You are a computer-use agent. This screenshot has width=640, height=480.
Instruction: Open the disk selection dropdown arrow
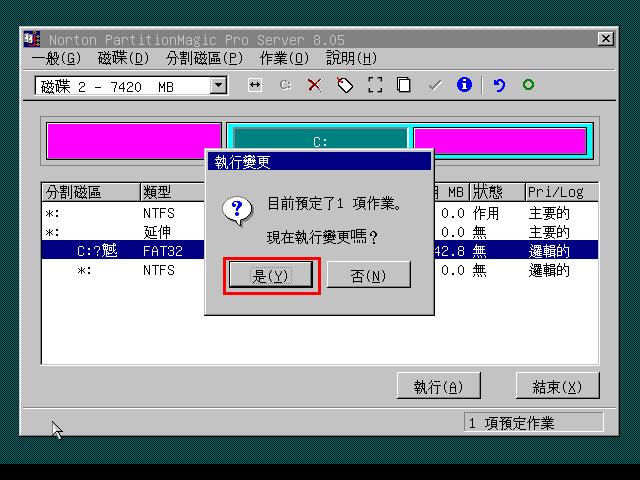pyautogui.click(x=219, y=85)
